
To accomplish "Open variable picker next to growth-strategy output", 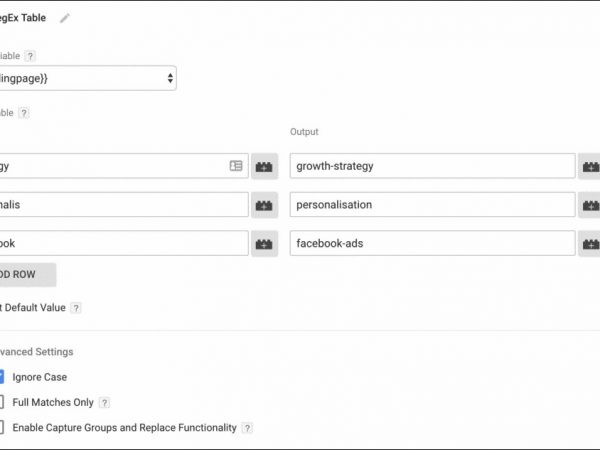I will tap(590, 166).
